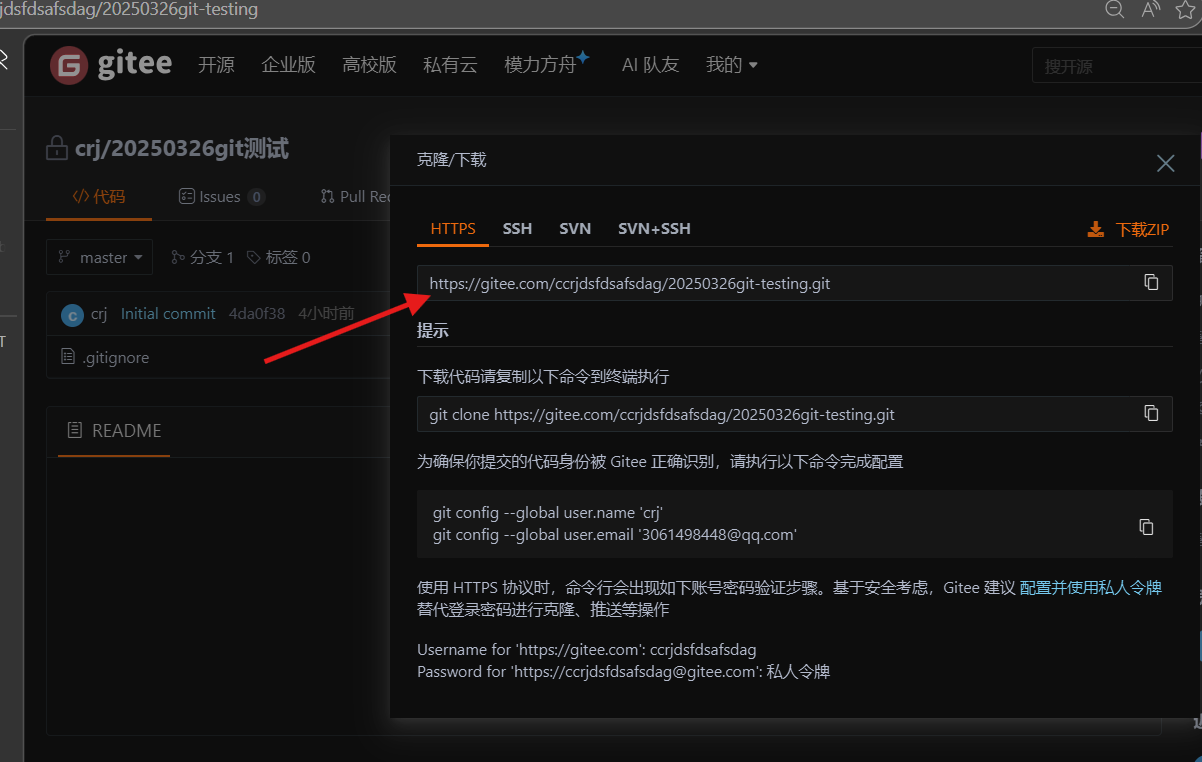Switch to the HTTPS tab
Screen dimensions: 1202x762
coord(453,228)
